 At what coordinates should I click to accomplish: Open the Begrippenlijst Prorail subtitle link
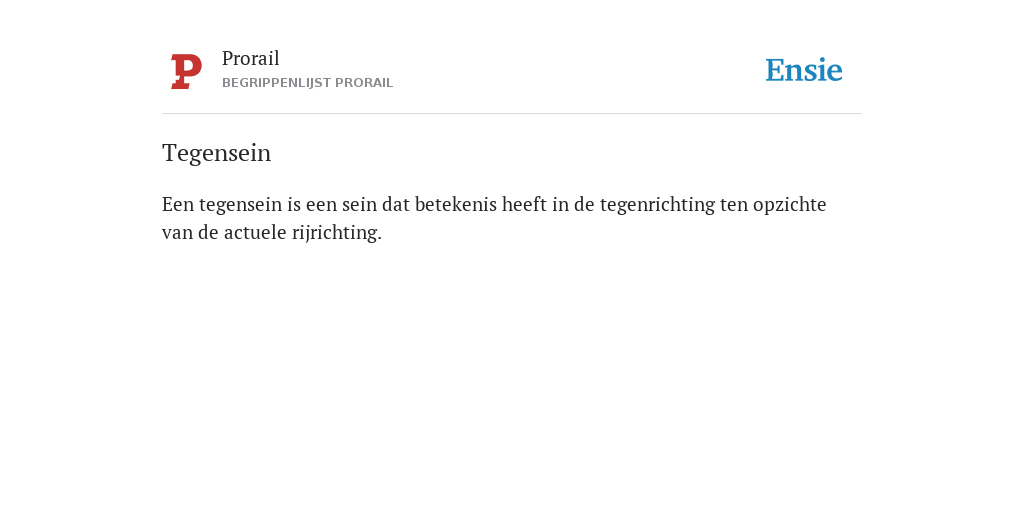click(x=308, y=83)
